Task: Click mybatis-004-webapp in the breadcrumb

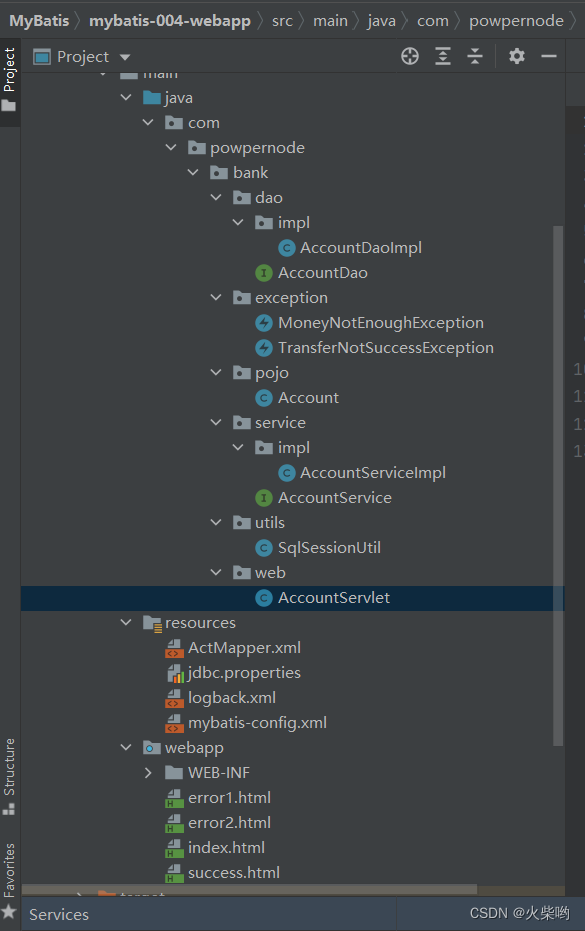Action: click(x=170, y=21)
